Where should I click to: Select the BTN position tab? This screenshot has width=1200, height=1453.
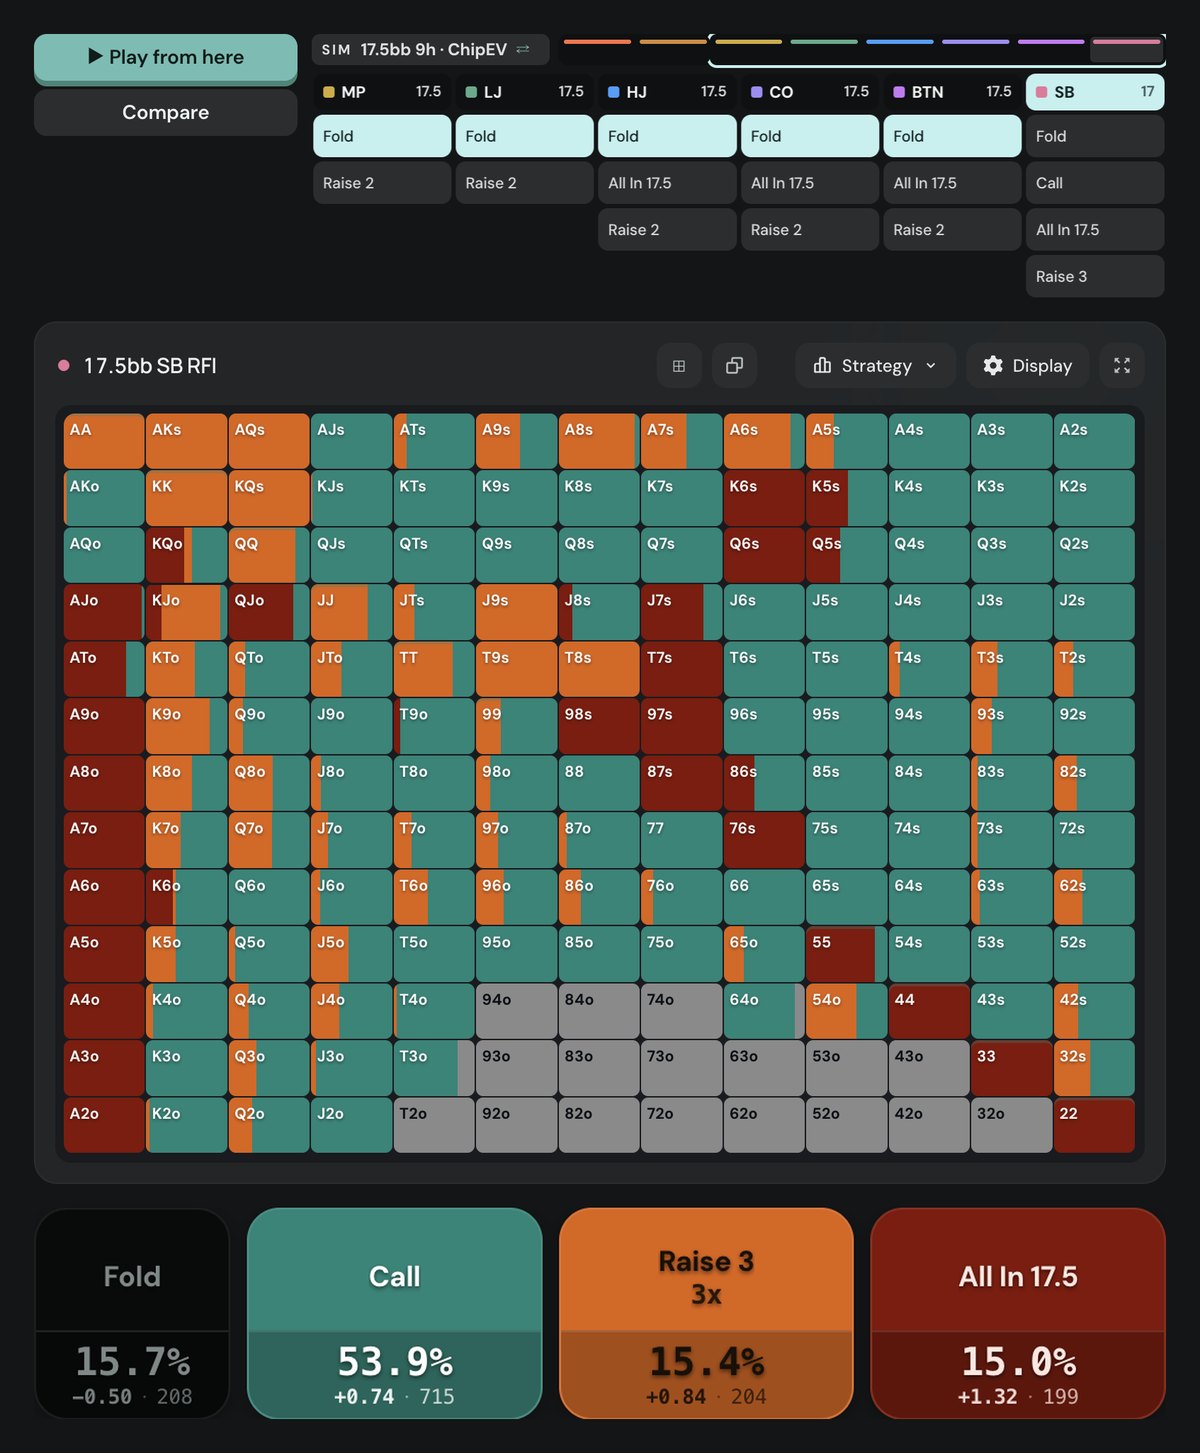click(952, 92)
